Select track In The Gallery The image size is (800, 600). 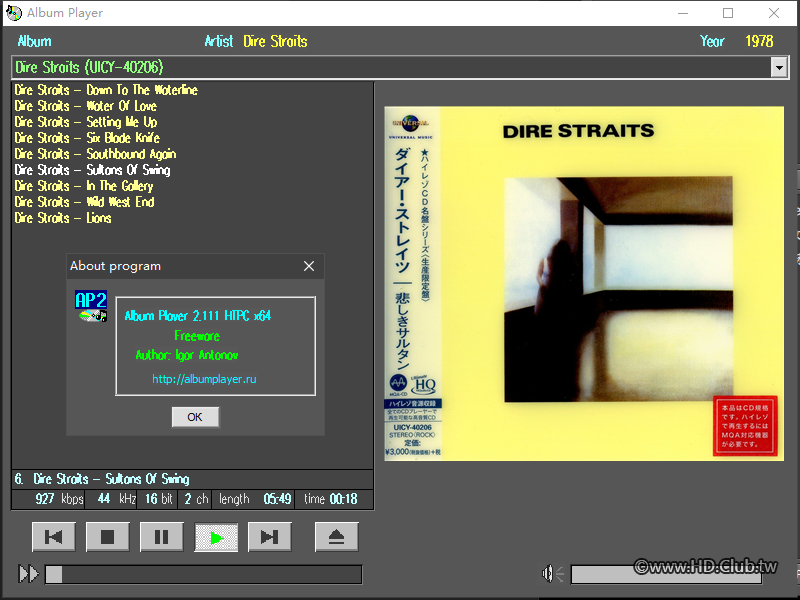click(84, 186)
